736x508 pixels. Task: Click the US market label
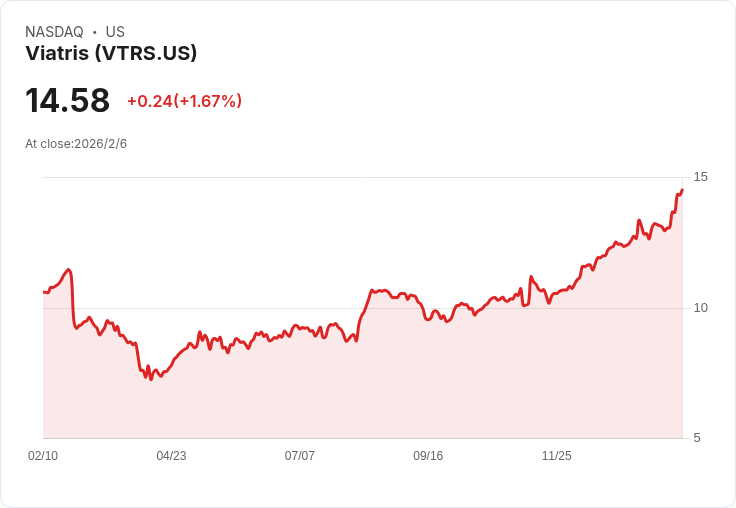[115, 32]
